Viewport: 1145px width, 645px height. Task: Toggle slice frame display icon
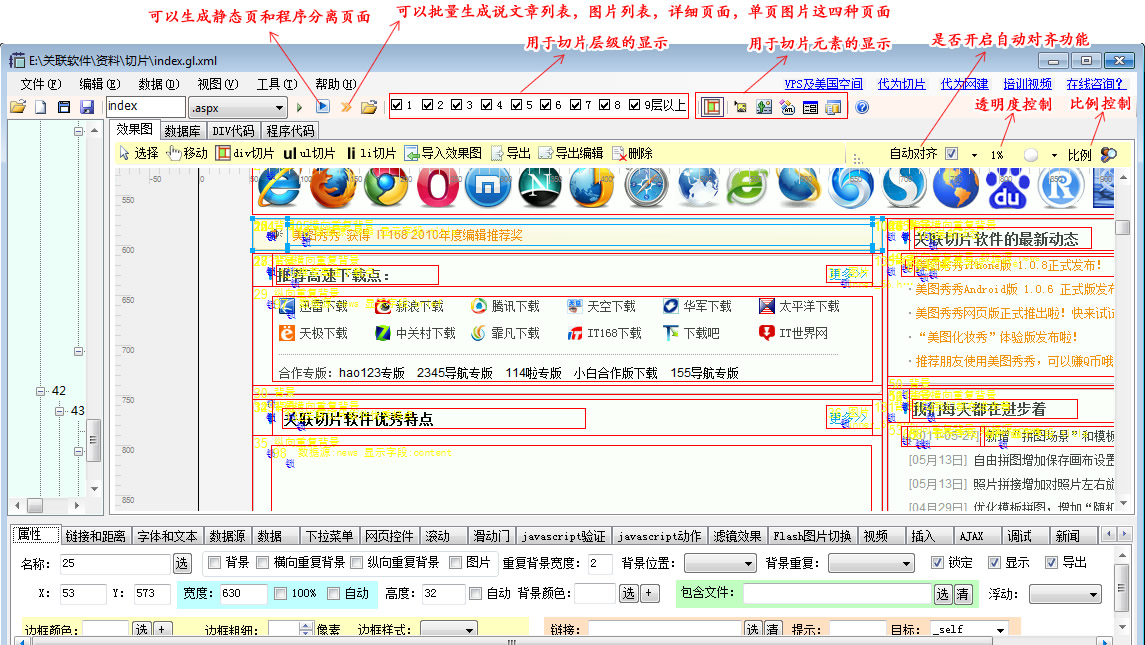(x=711, y=107)
